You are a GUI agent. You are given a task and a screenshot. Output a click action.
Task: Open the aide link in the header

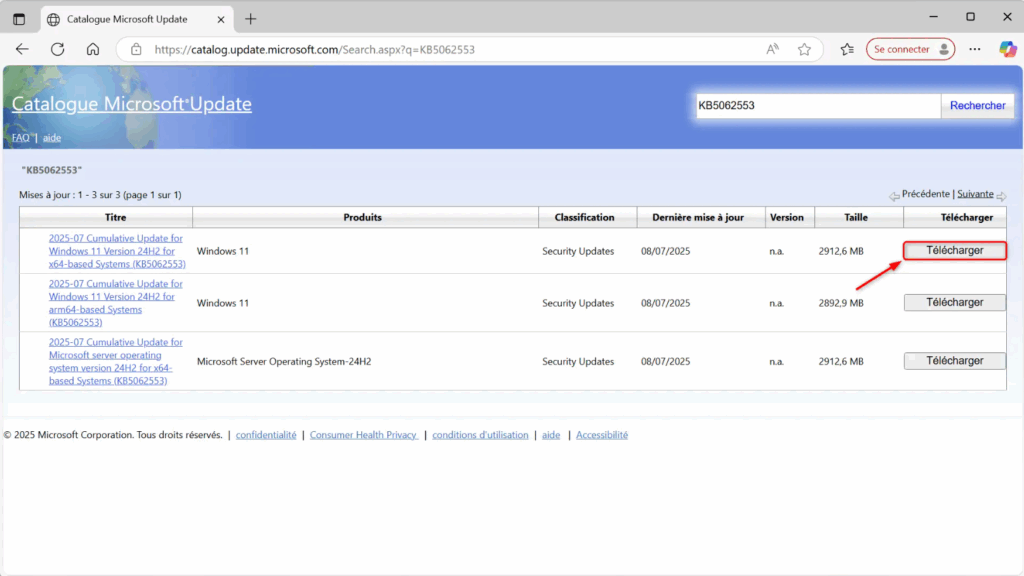[x=52, y=138]
